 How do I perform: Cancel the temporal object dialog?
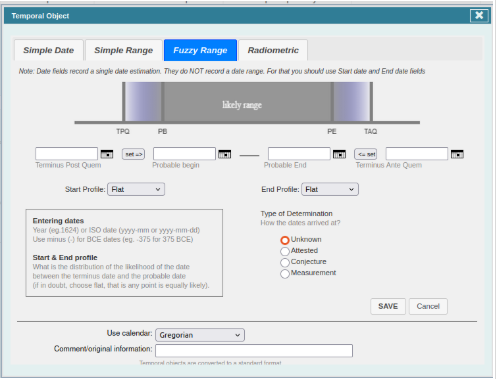click(428, 306)
